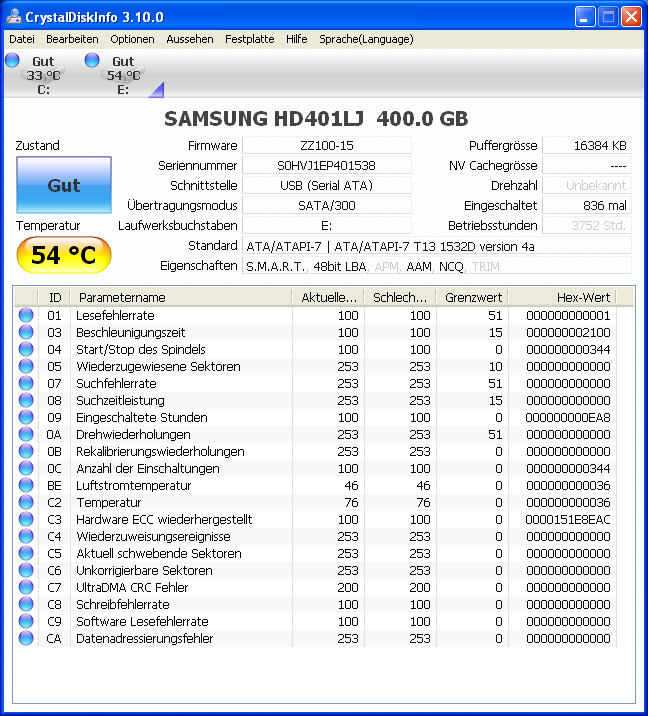Click status orb of Rekalibrierungswiederholungen row

pyautogui.click(x=26, y=451)
